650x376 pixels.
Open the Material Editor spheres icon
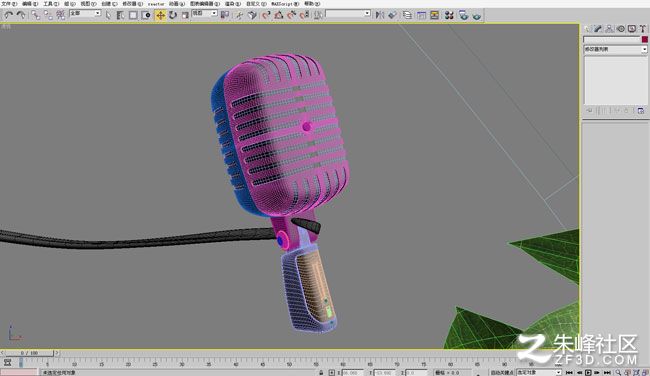[449, 15]
